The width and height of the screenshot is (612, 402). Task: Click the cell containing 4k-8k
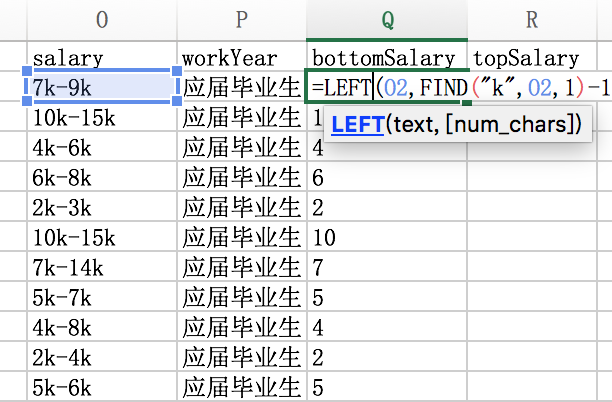point(102,327)
